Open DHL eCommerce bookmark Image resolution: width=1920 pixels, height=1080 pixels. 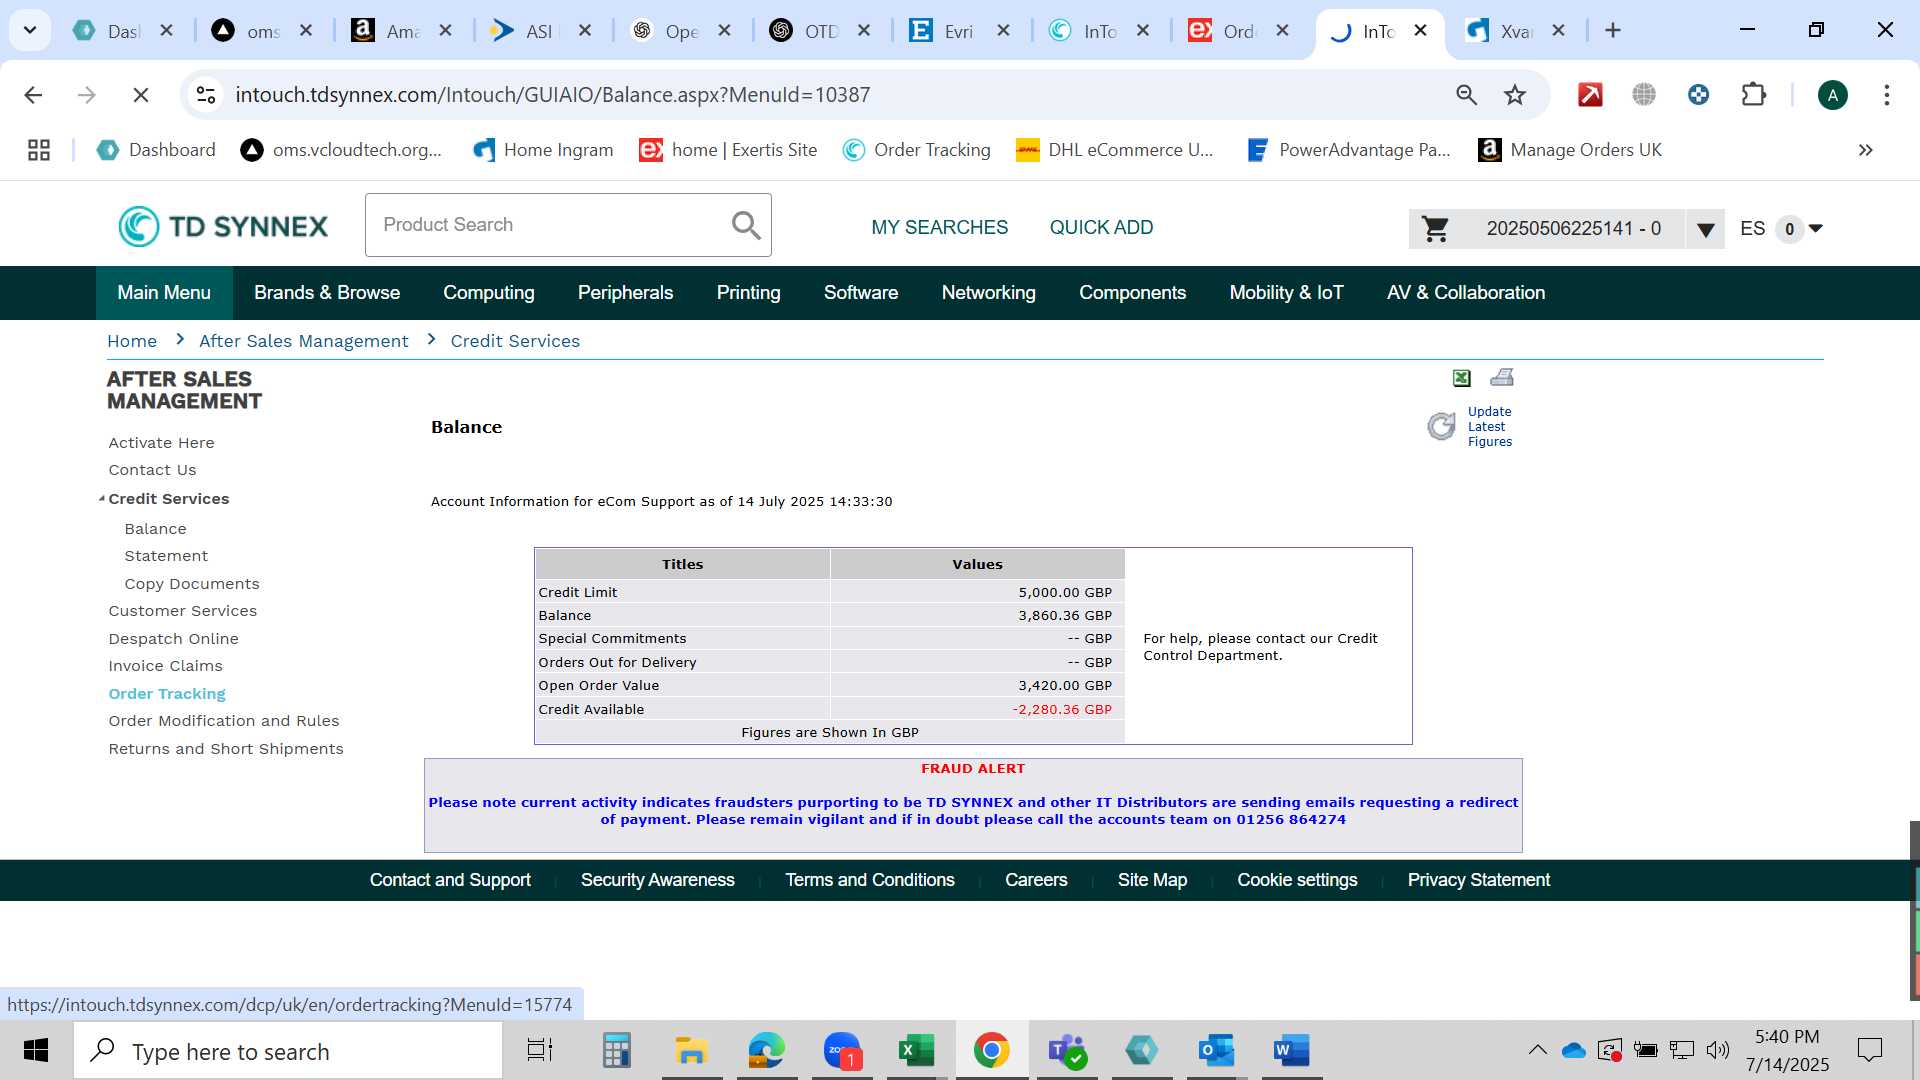tap(1114, 150)
